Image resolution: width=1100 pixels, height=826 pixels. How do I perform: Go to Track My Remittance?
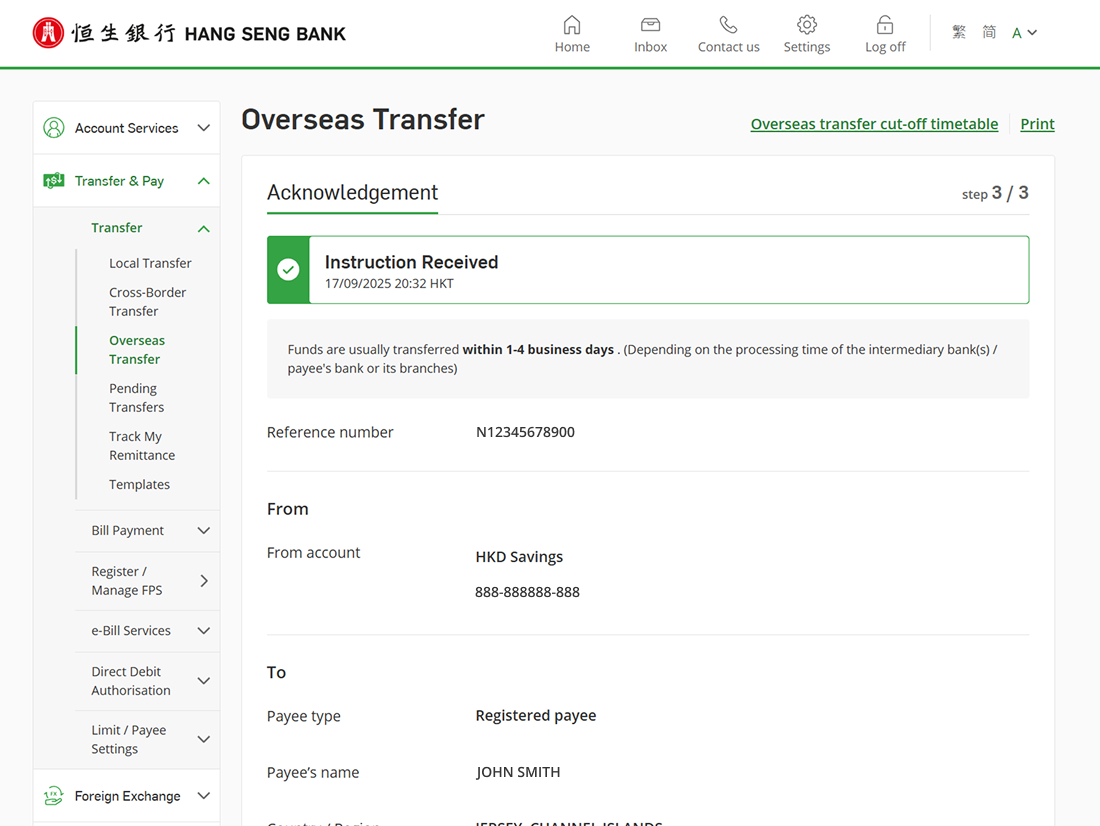tap(141, 446)
